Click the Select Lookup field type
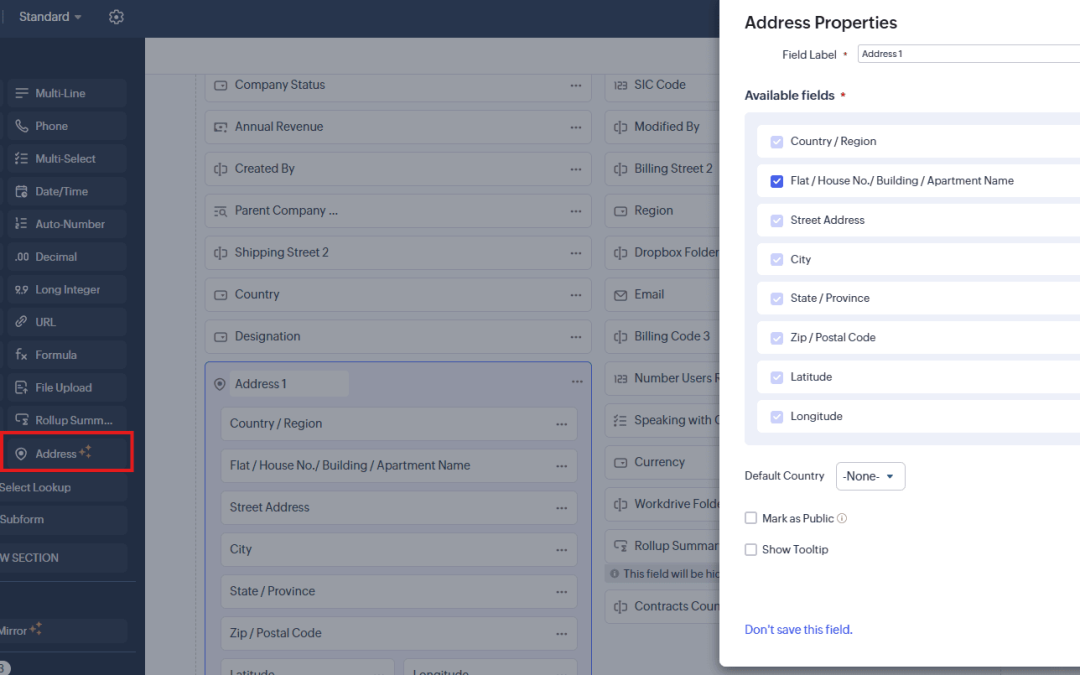The width and height of the screenshot is (1080, 675). pyautogui.click(x=63, y=487)
